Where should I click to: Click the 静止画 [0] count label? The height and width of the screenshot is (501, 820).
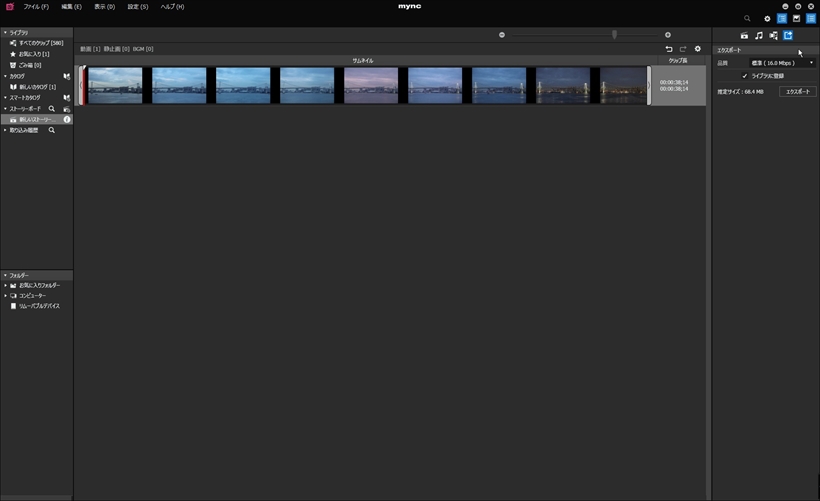(117, 49)
